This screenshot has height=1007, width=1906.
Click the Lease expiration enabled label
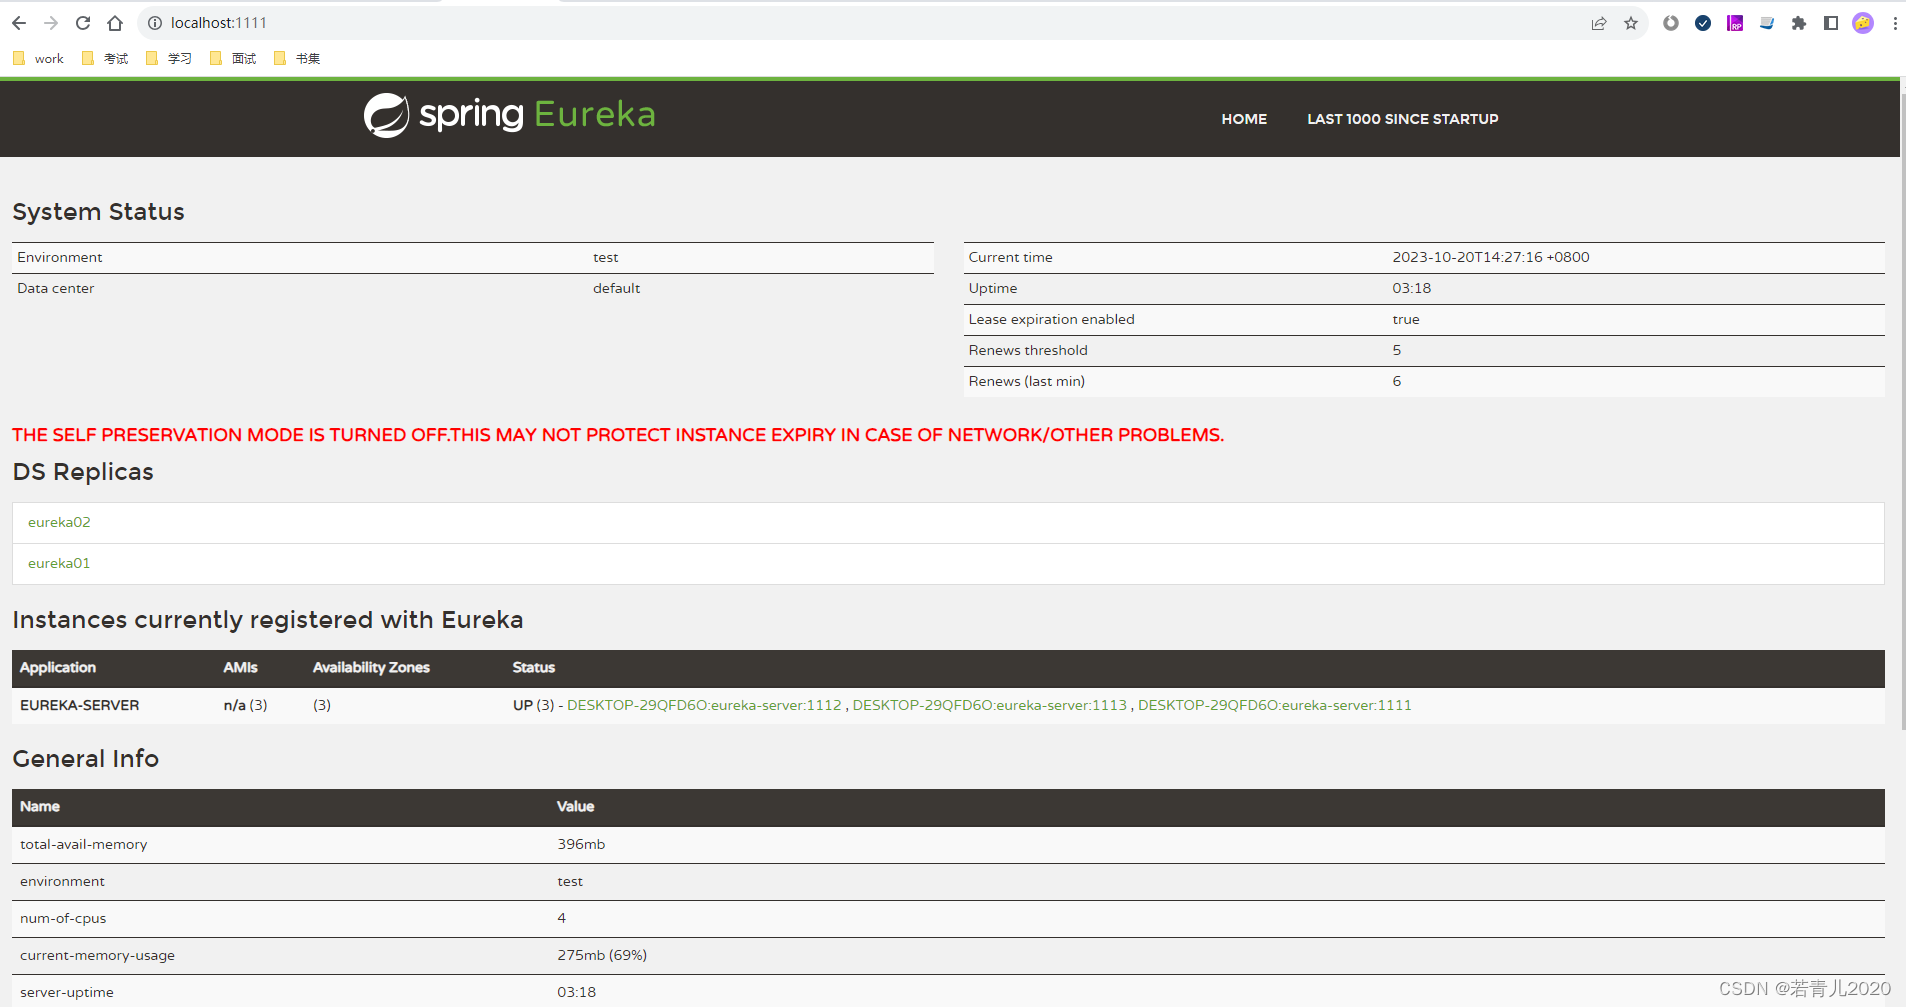point(1051,319)
